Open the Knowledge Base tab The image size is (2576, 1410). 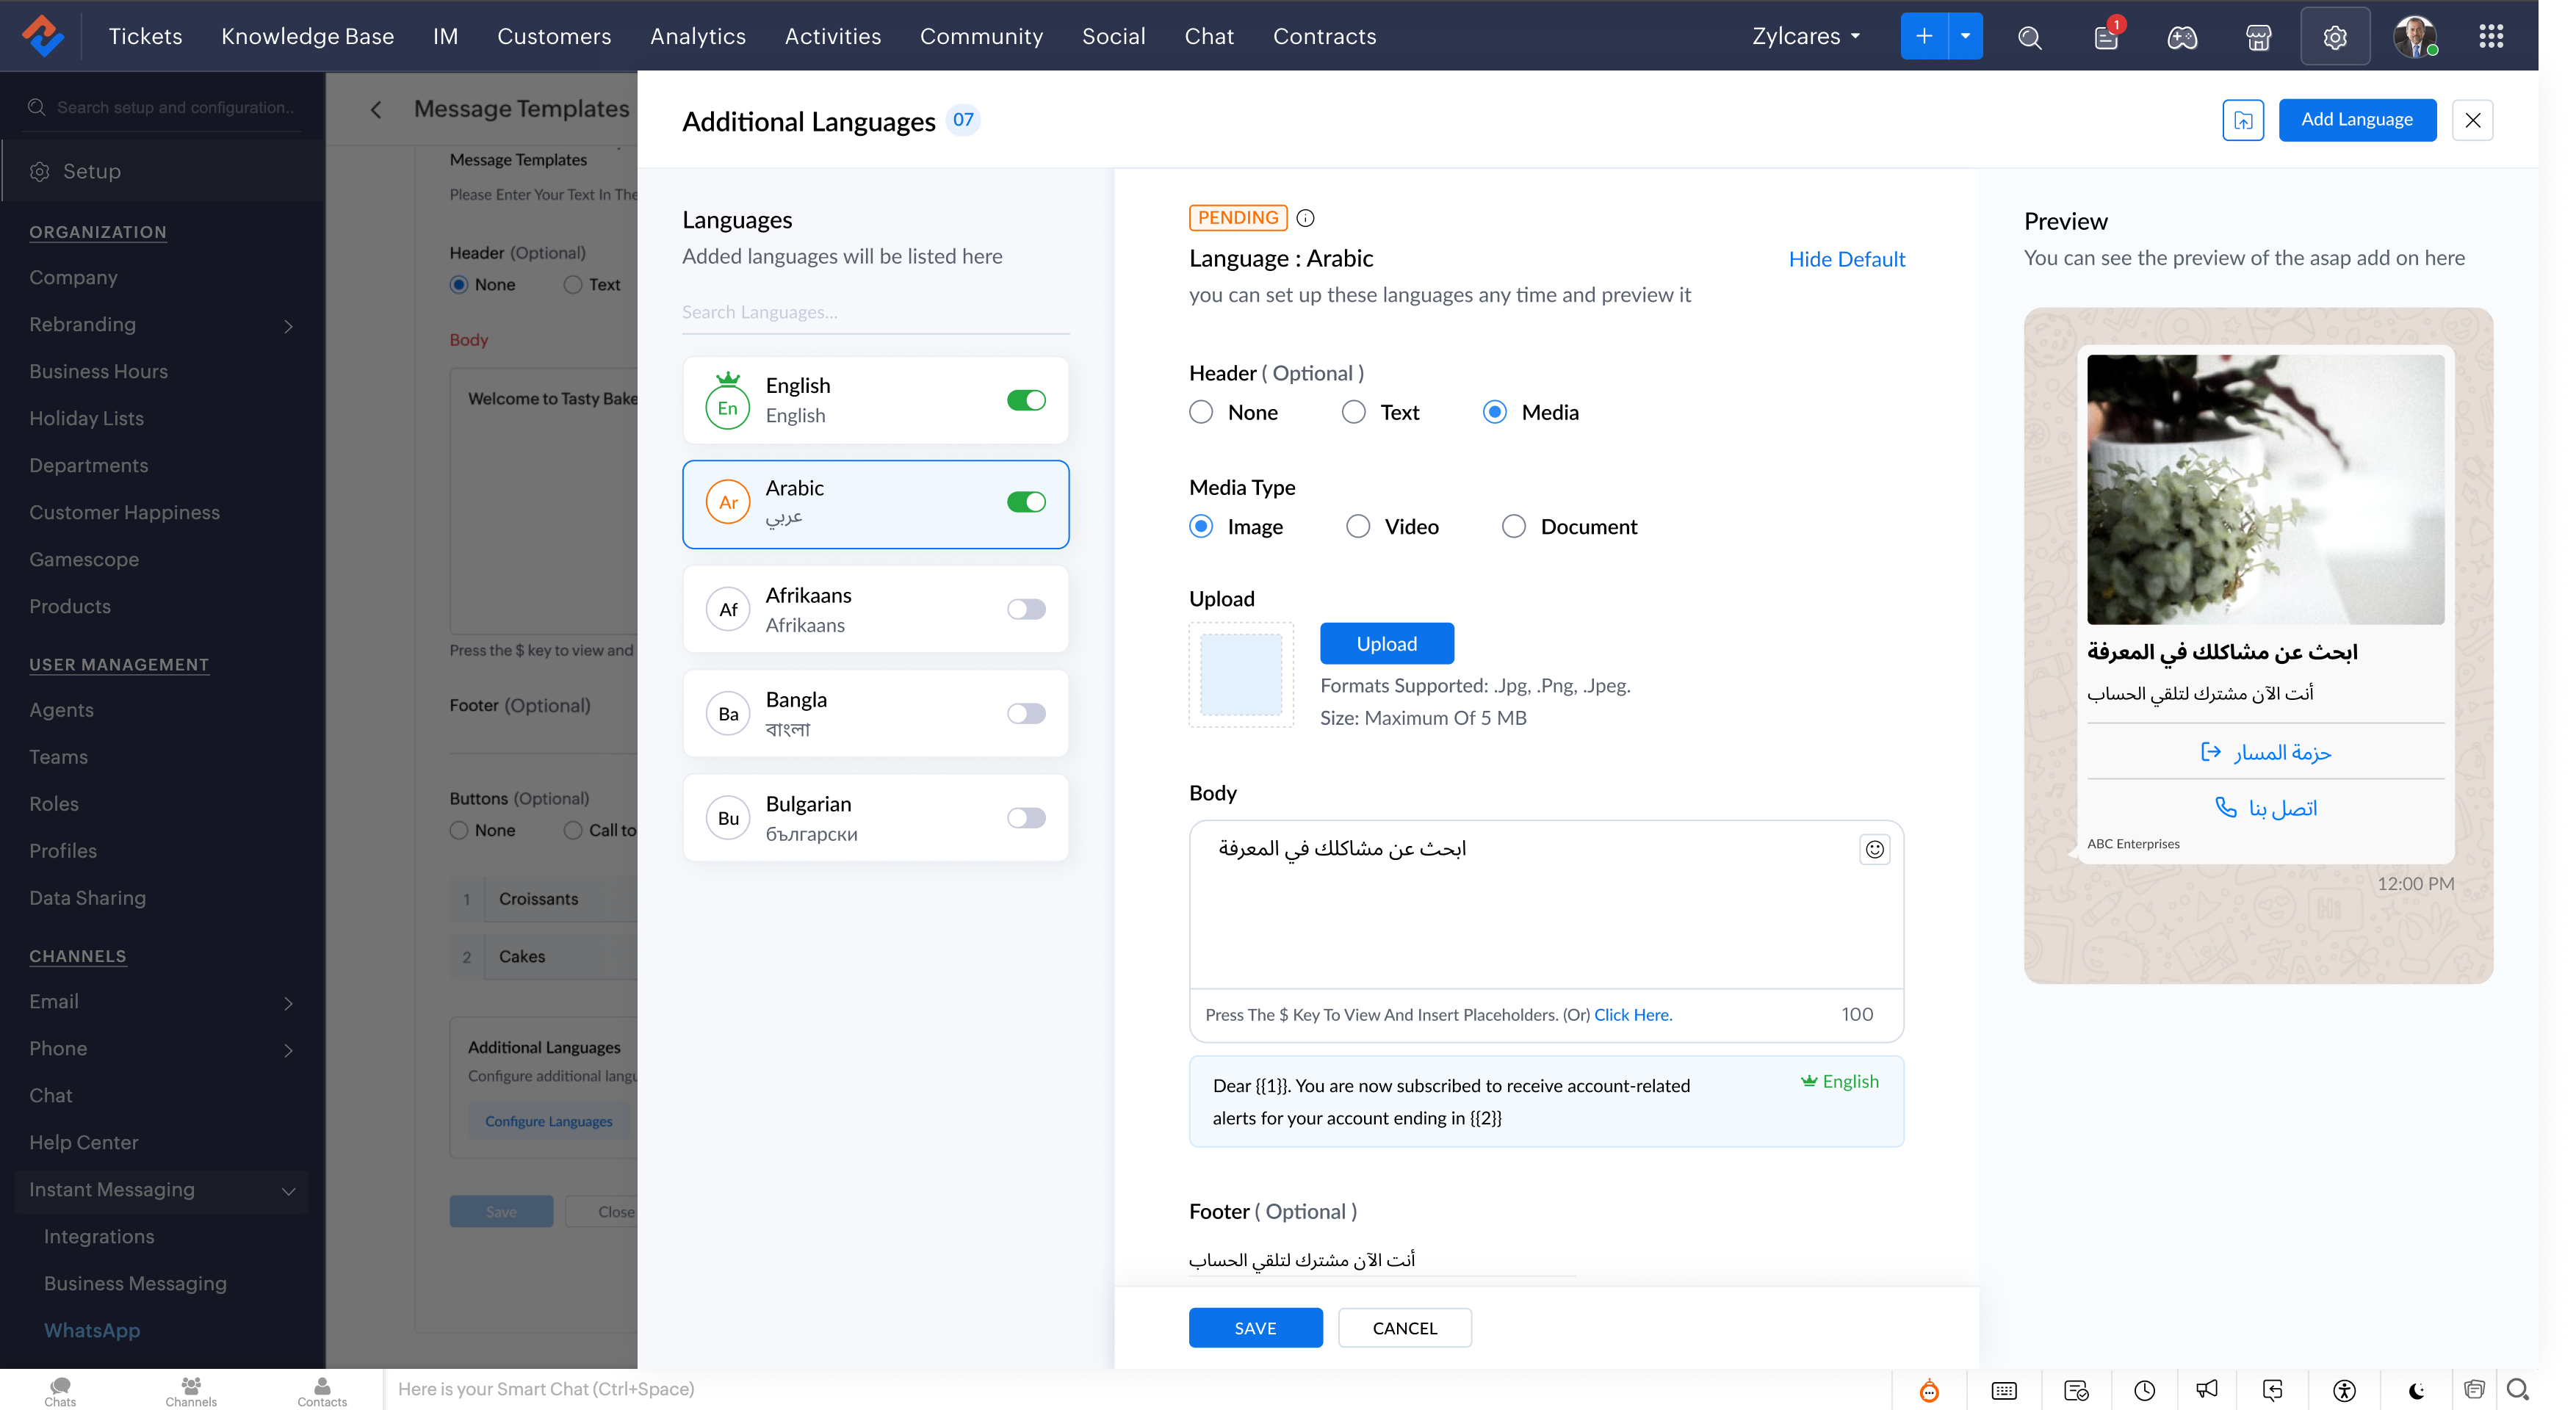[307, 36]
